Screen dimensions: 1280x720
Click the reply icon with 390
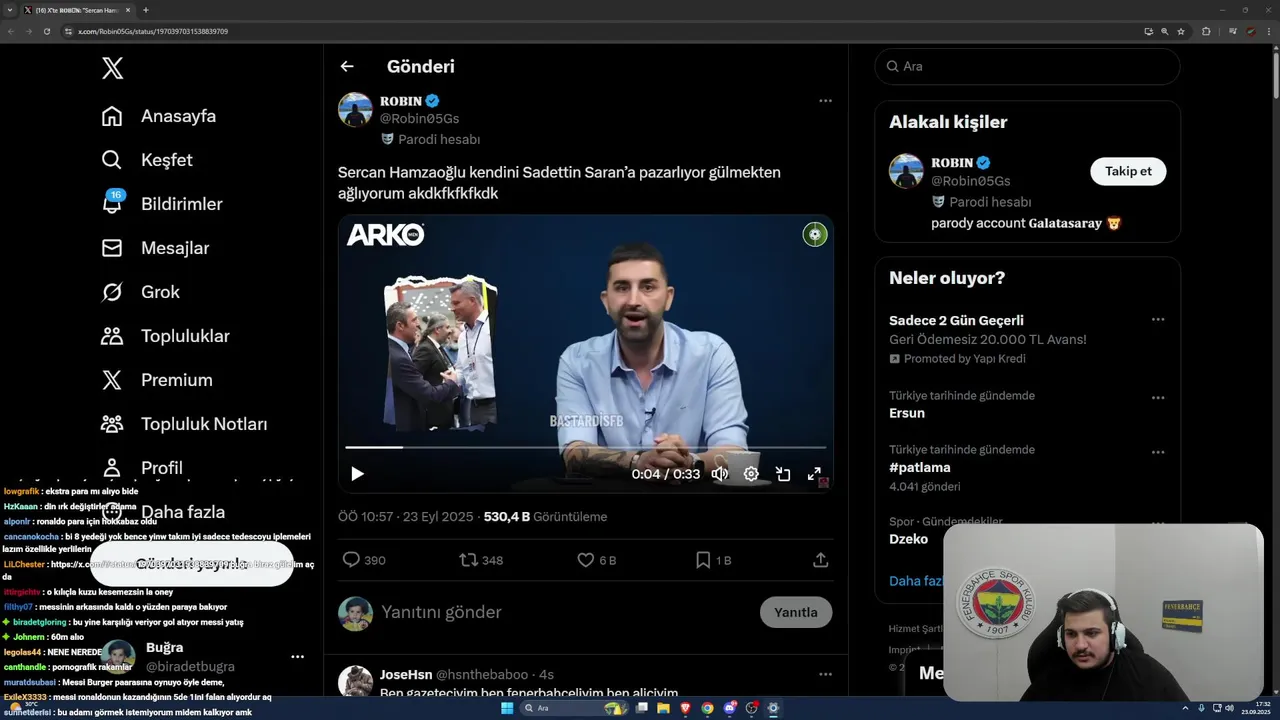tap(364, 560)
